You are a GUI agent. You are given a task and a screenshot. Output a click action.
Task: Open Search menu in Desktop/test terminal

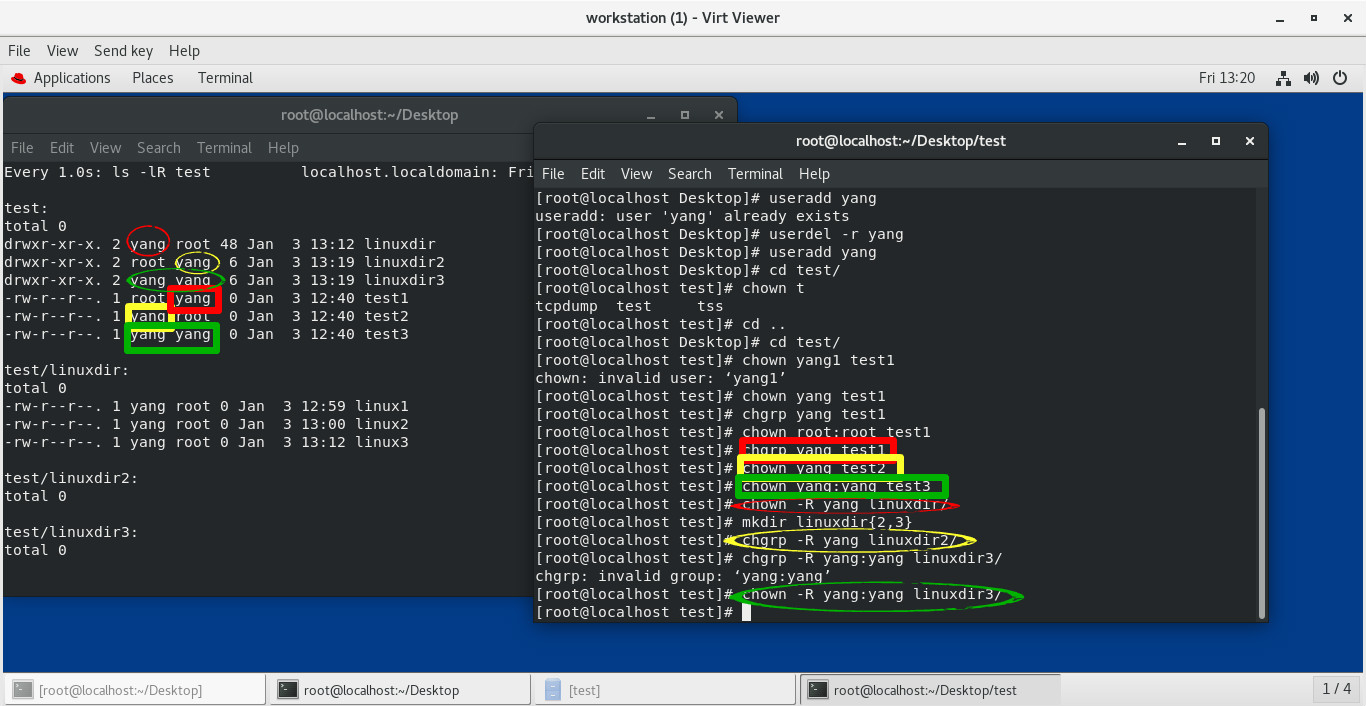690,173
